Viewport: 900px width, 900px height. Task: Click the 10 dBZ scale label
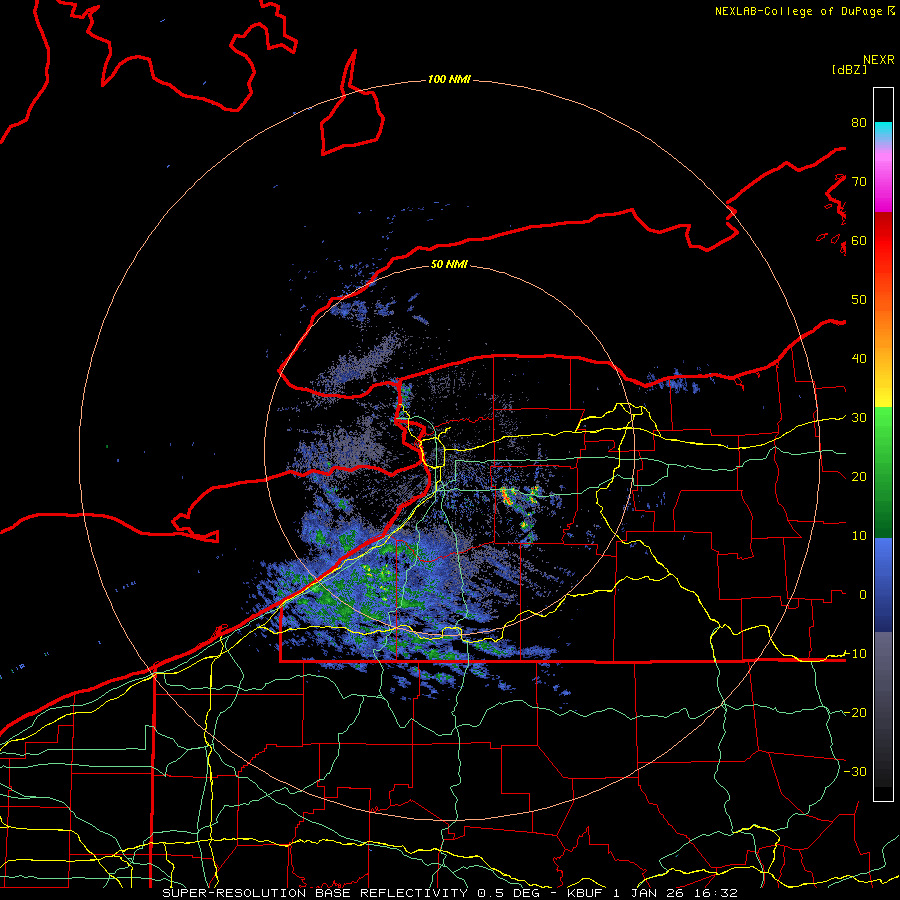[x=859, y=536]
